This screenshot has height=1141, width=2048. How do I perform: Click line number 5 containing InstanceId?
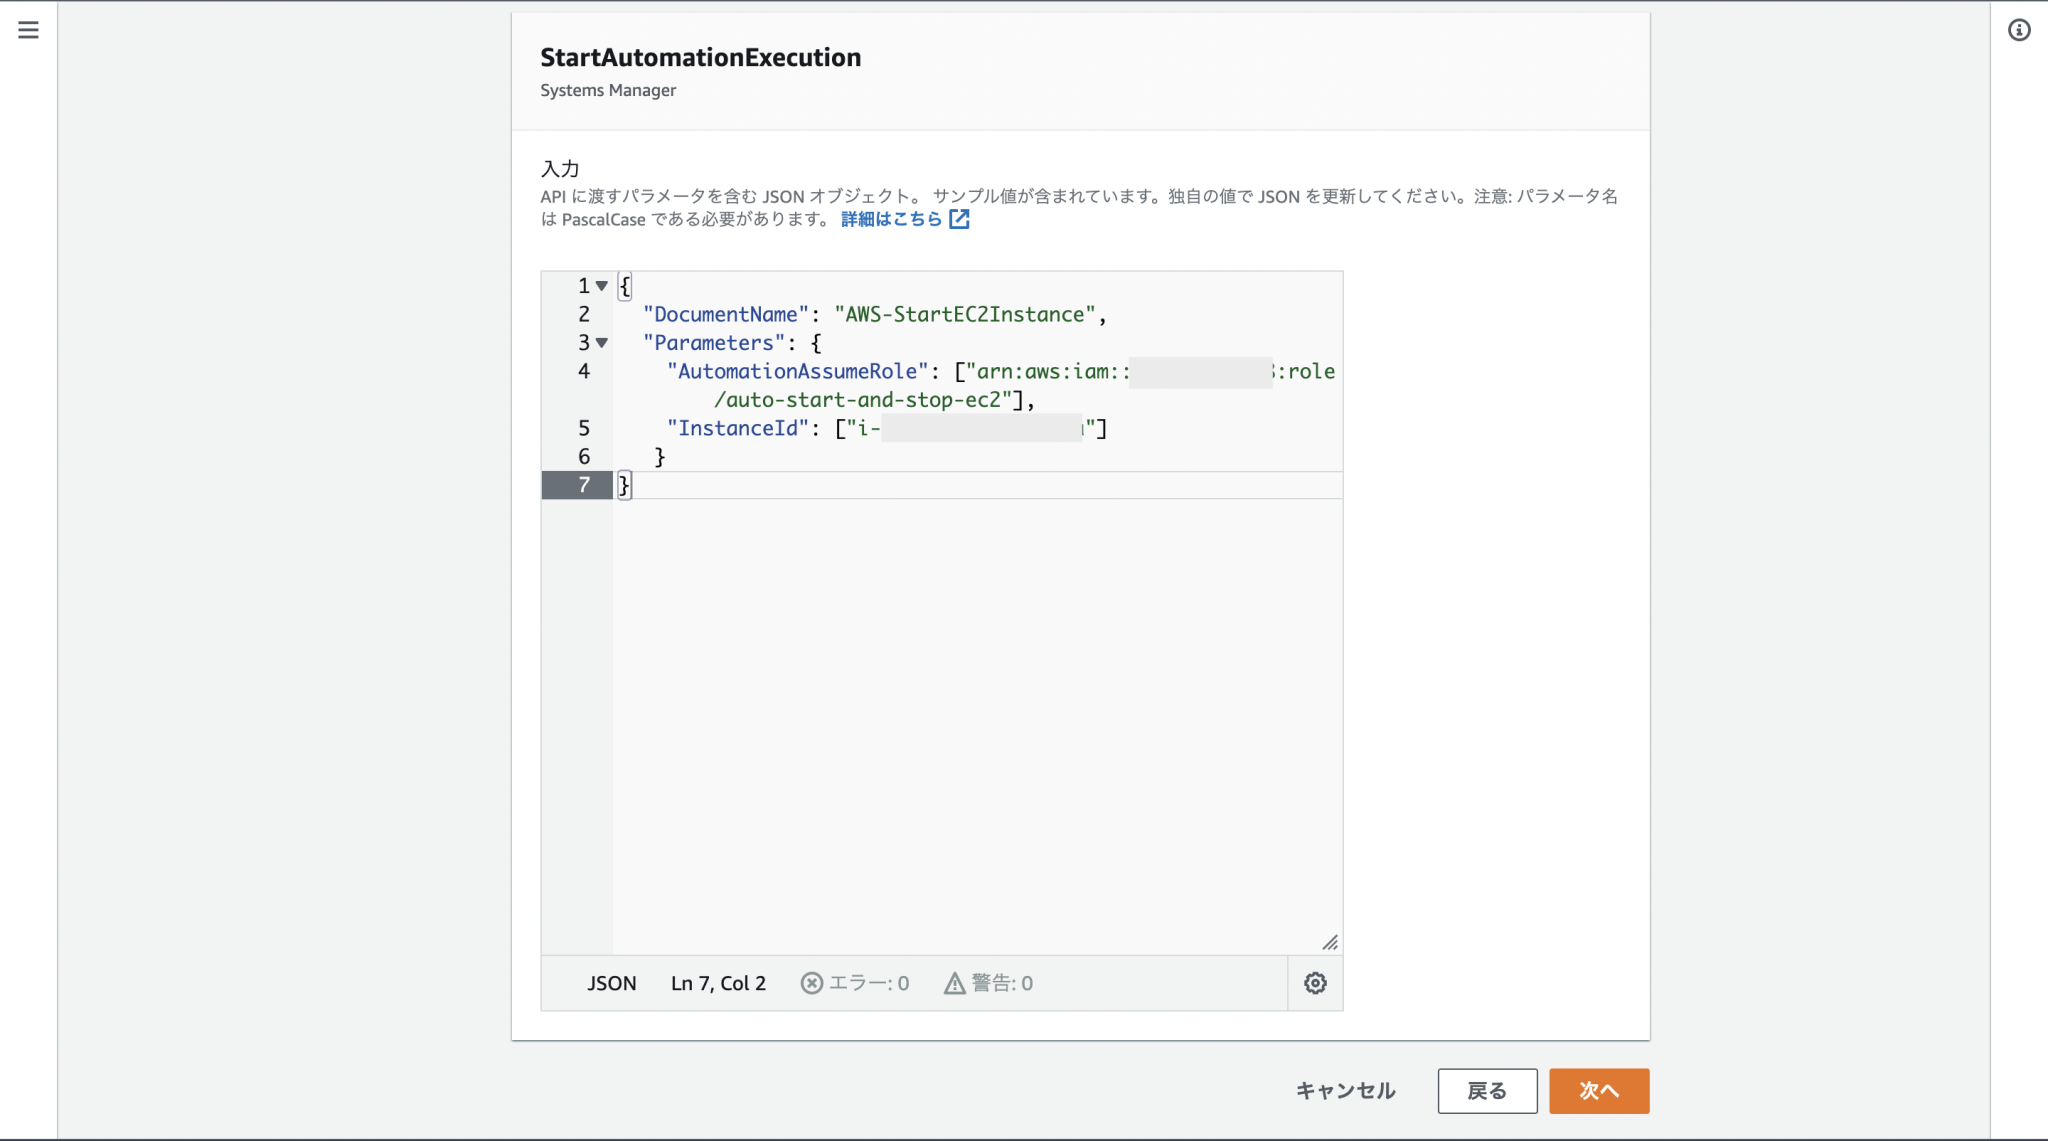[x=583, y=428]
